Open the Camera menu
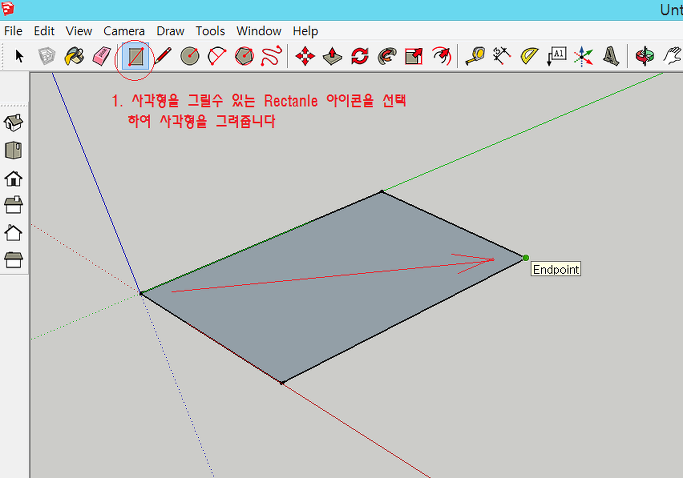This screenshot has height=478, width=683. (x=124, y=31)
